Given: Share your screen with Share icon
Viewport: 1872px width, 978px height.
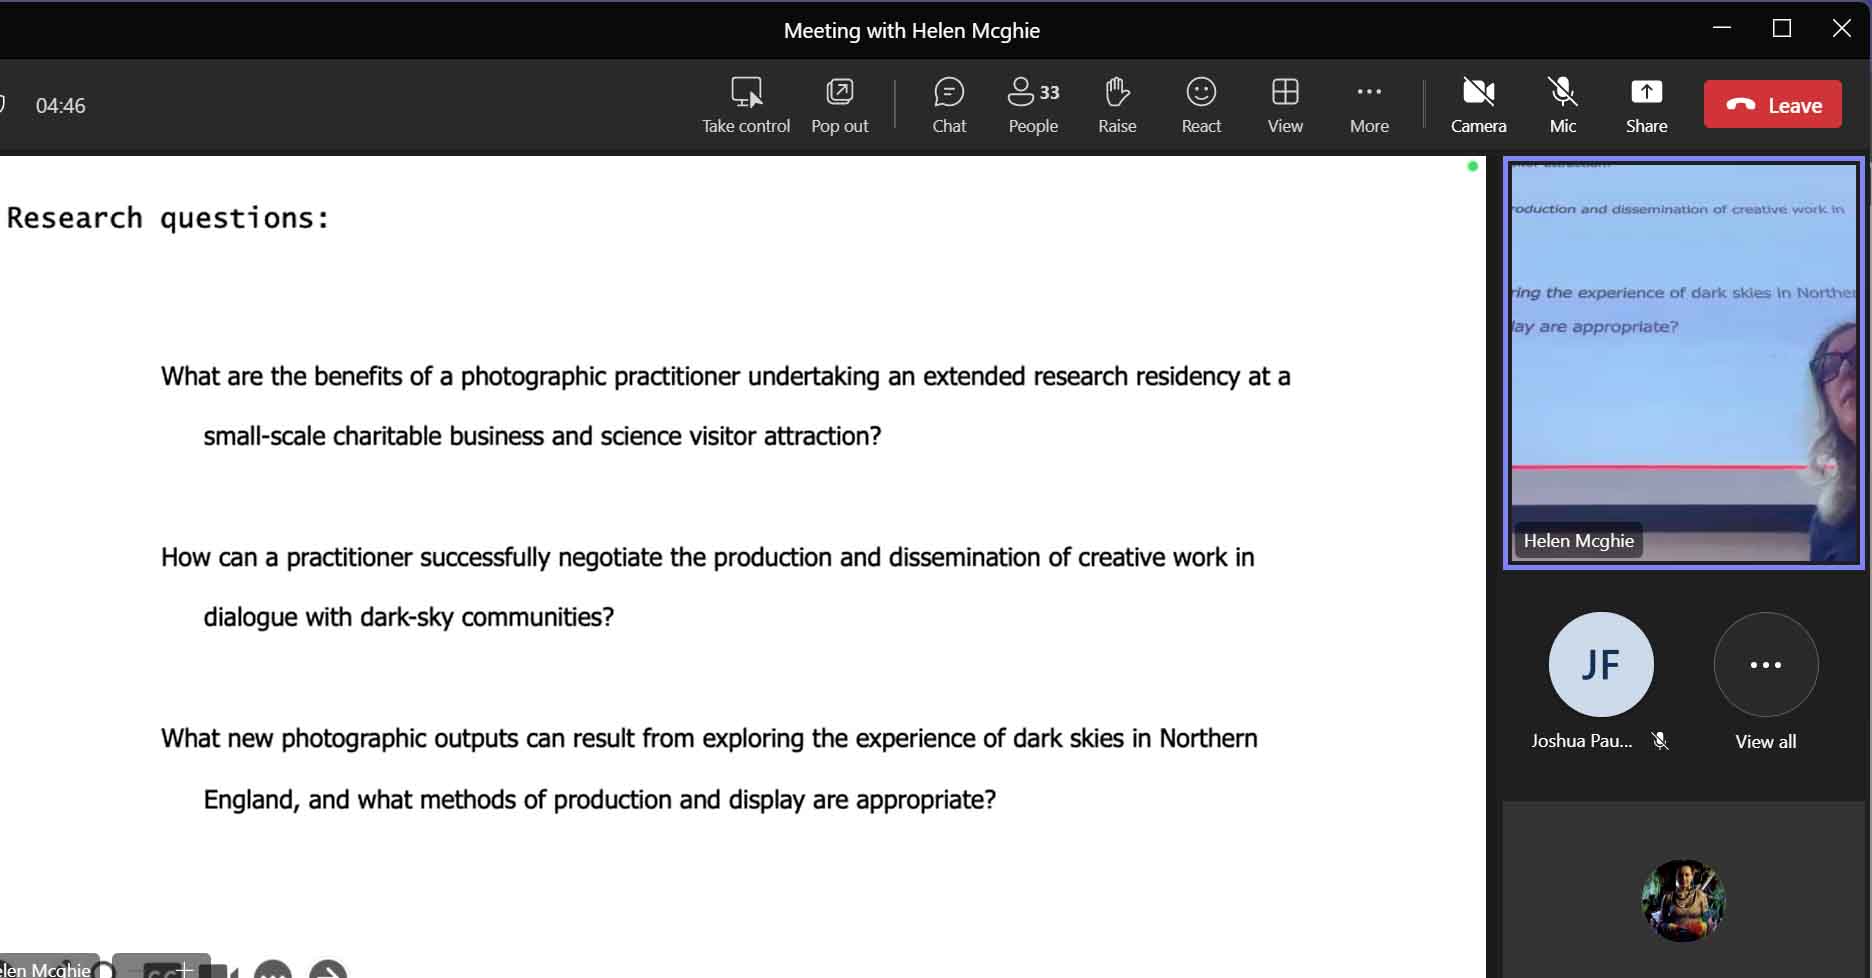Looking at the screenshot, I should [x=1645, y=105].
